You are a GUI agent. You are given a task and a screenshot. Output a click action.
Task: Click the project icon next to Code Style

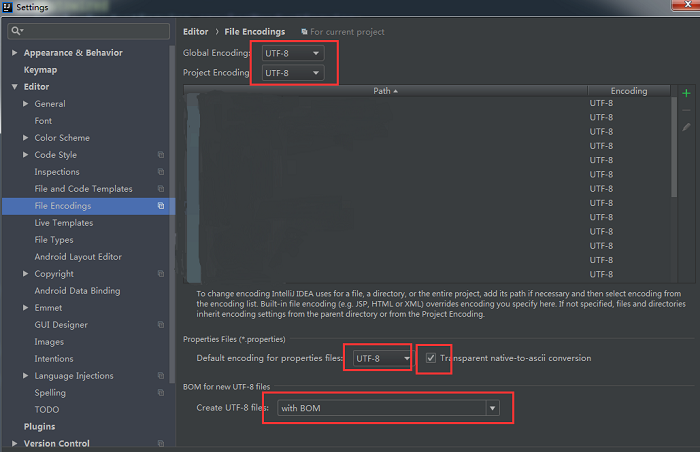161,155
